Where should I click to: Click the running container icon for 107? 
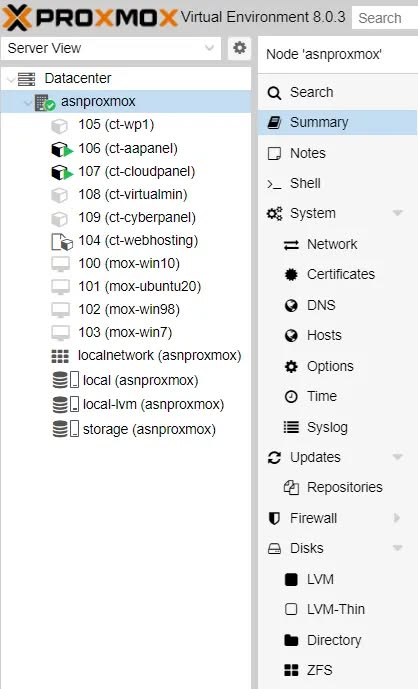(62, 172)
